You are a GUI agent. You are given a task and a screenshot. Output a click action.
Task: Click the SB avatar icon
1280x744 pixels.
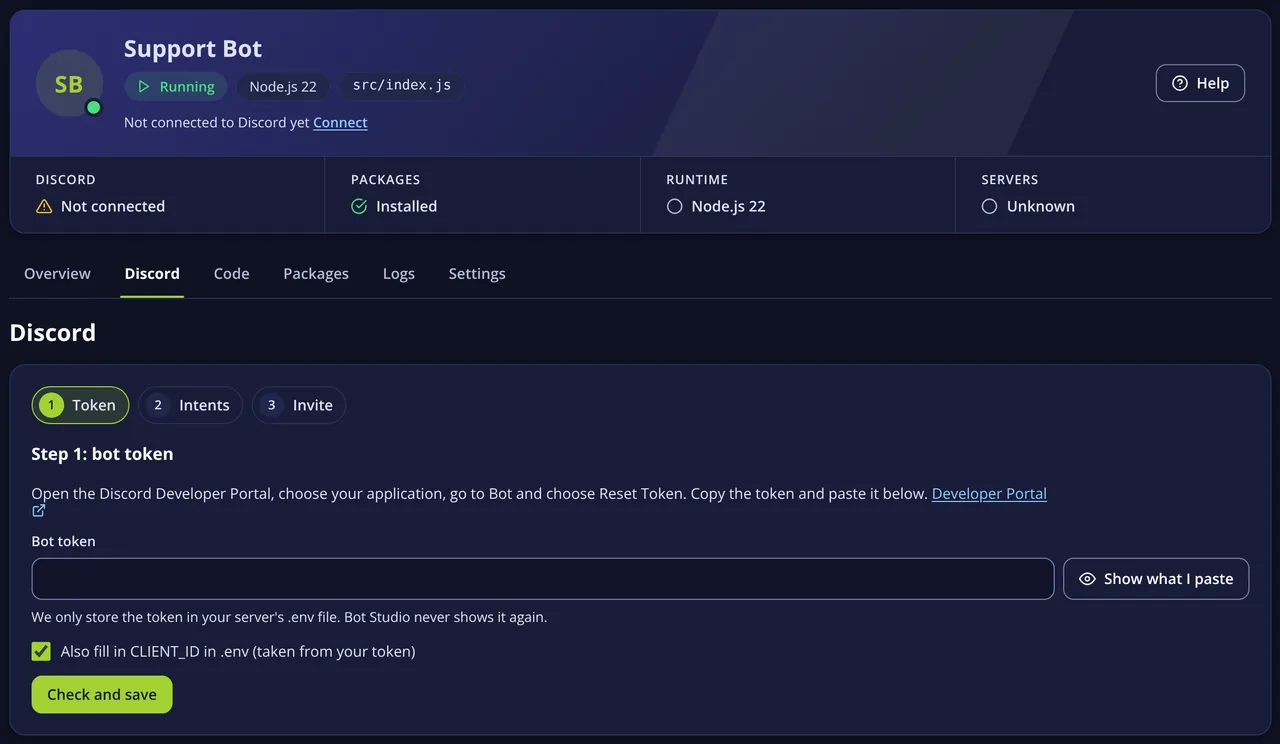click(69, 84)
